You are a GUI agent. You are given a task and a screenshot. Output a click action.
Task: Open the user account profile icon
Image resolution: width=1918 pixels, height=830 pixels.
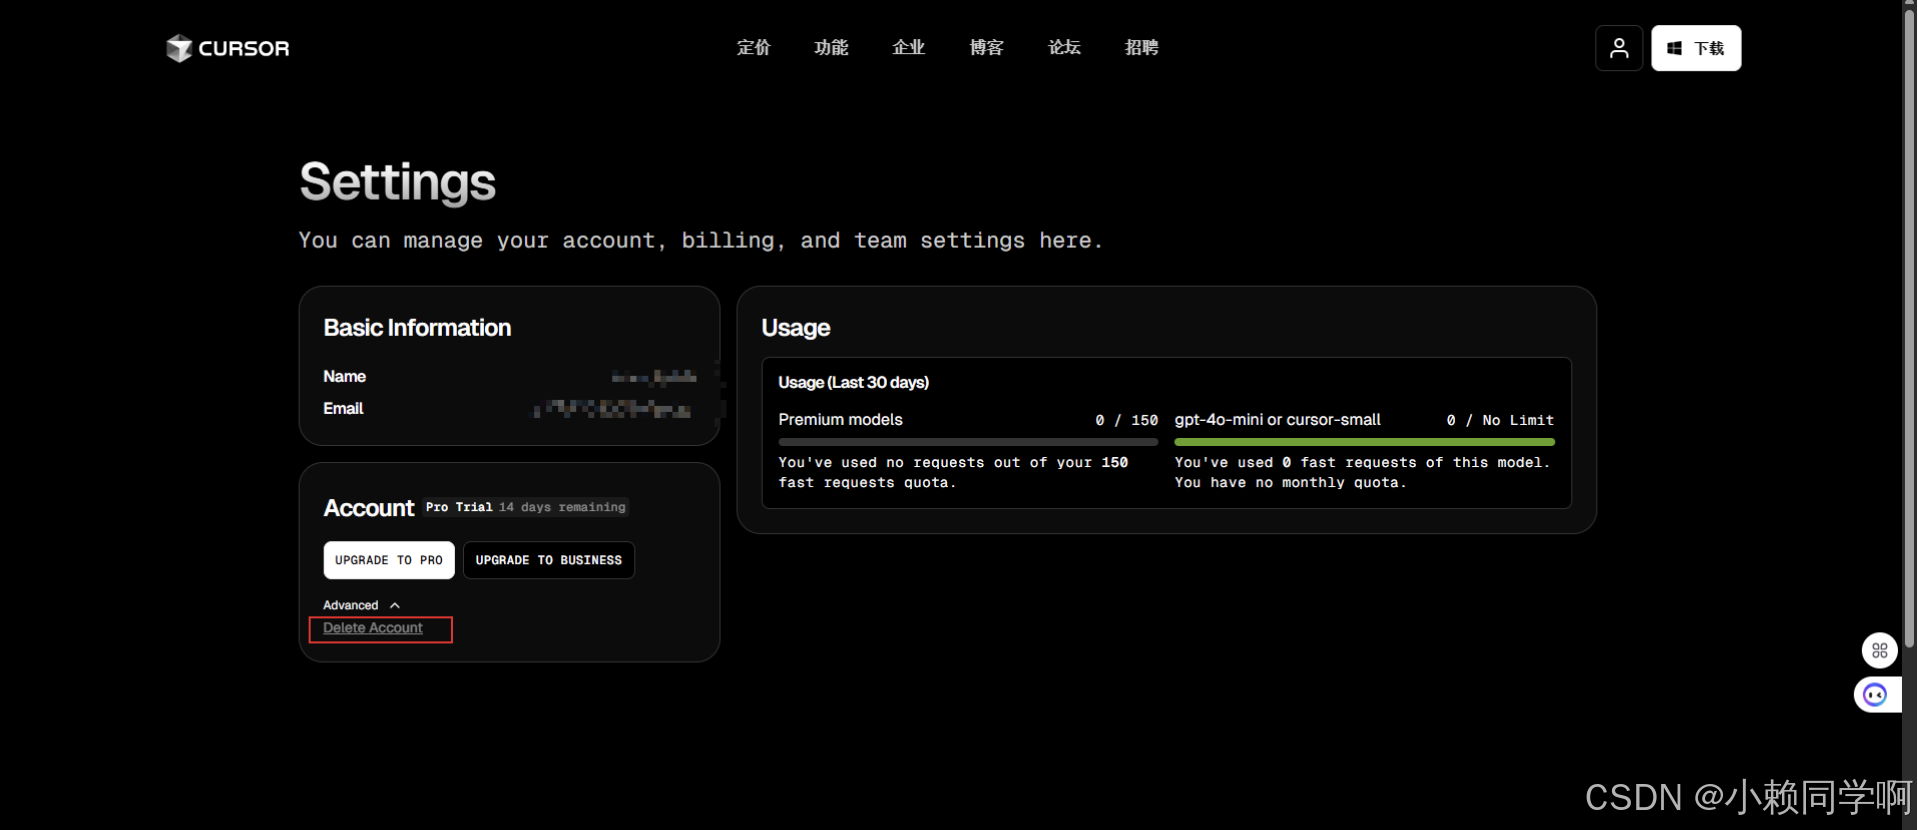tap(1619, 48)
